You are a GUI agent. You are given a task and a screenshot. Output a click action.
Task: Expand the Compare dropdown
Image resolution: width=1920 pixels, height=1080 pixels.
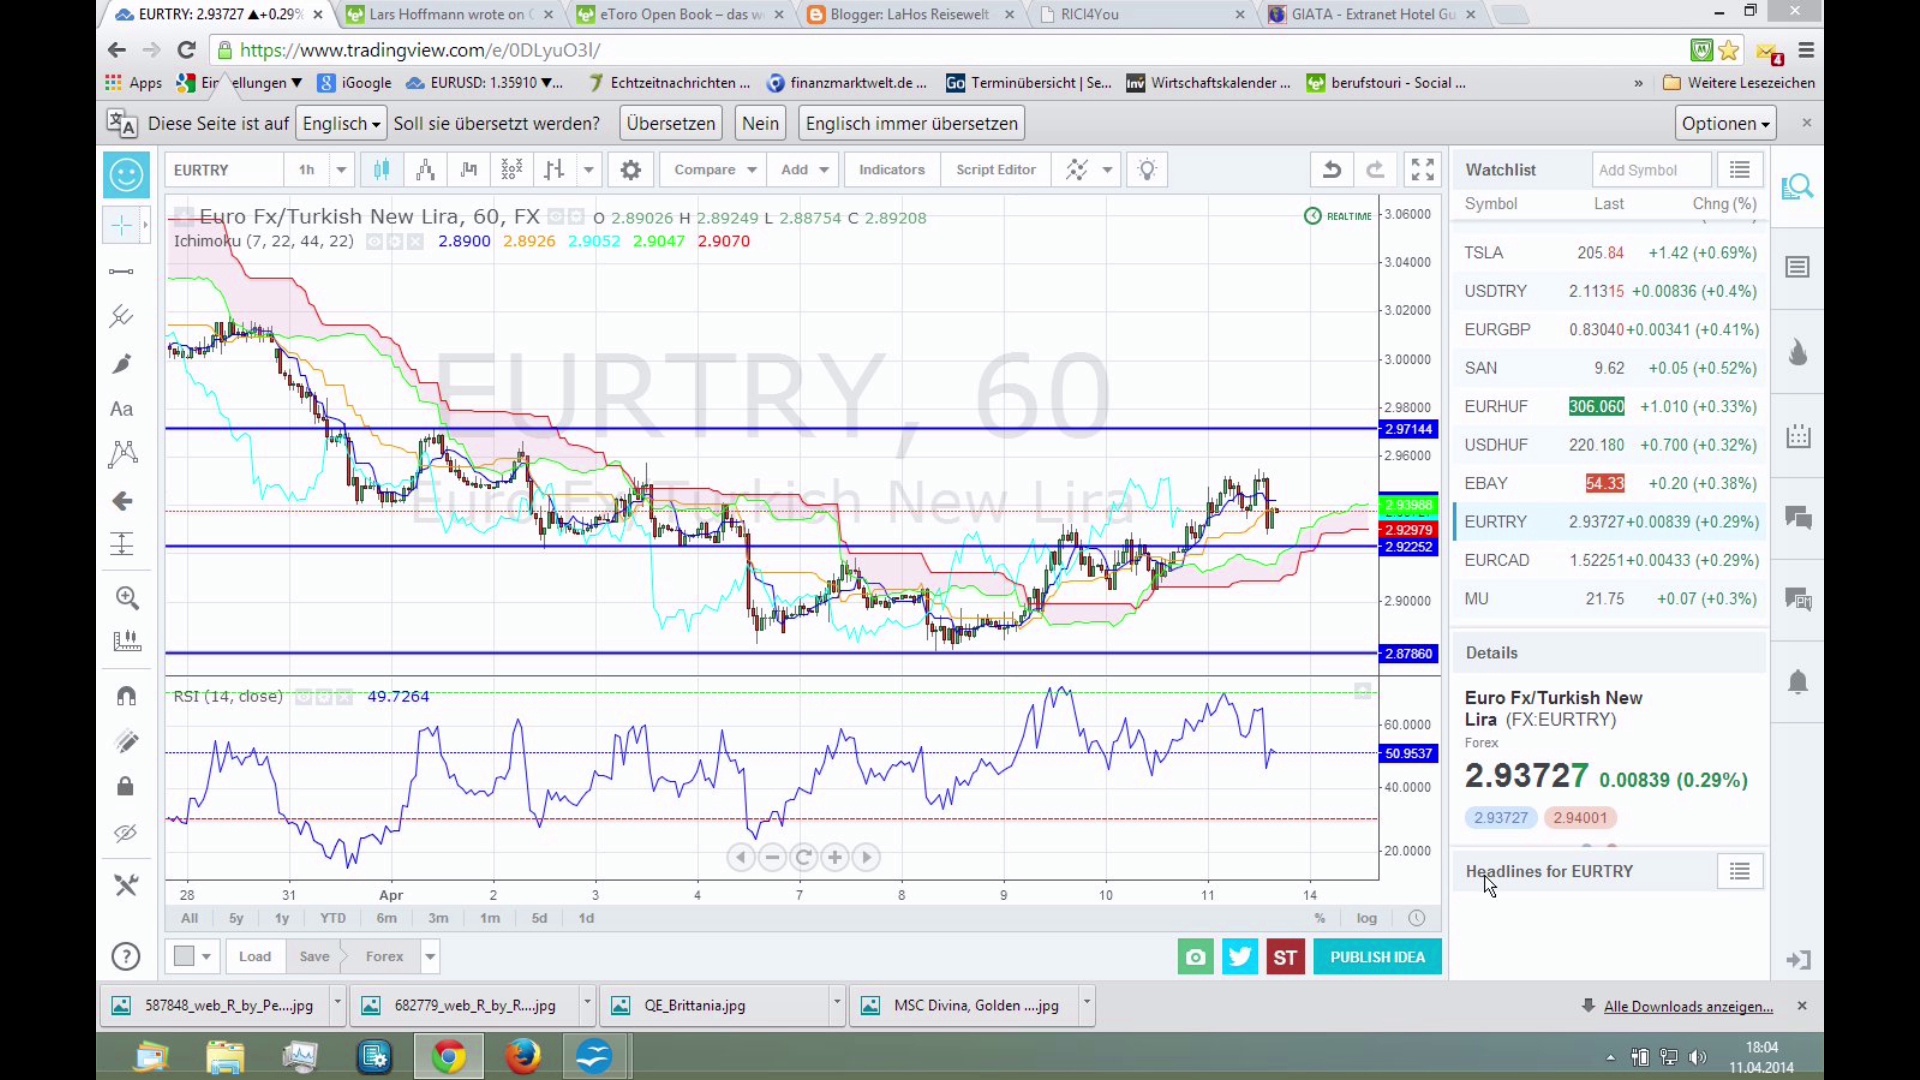(x=713, y=170)
